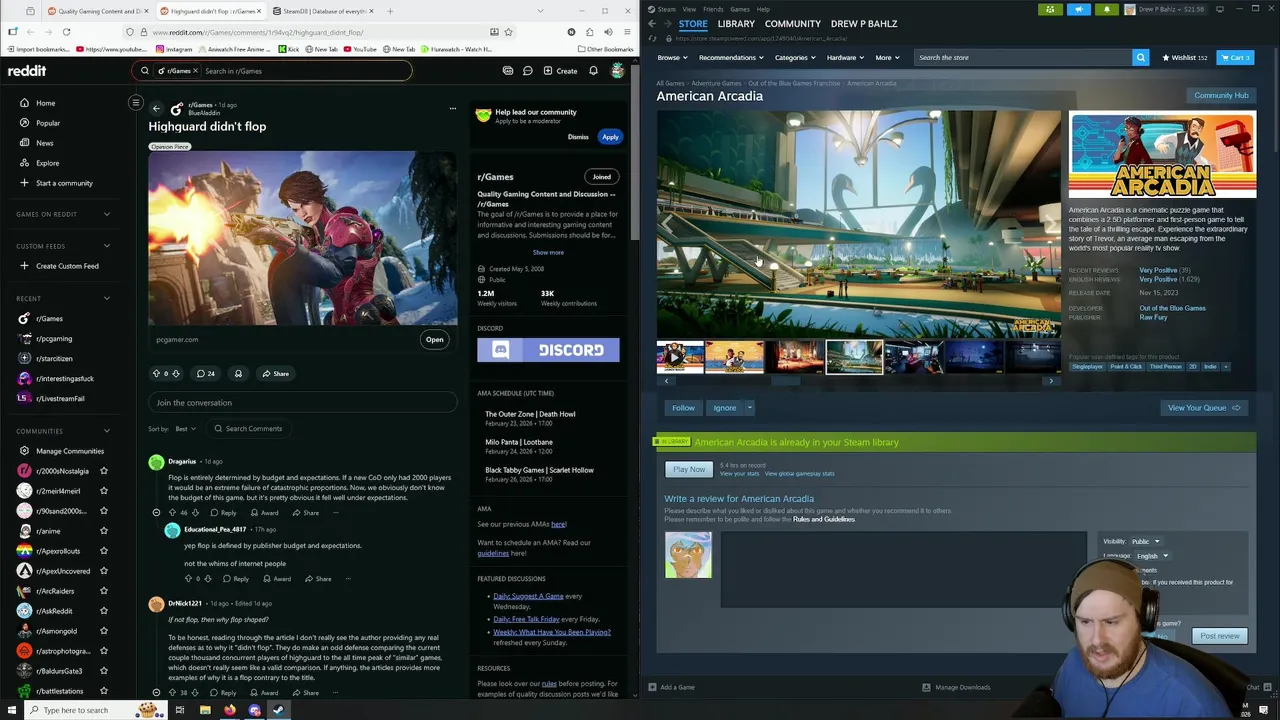Collapse Custom Feeds section
Screen dimensions: 1280x720
(x=107, y=246)
